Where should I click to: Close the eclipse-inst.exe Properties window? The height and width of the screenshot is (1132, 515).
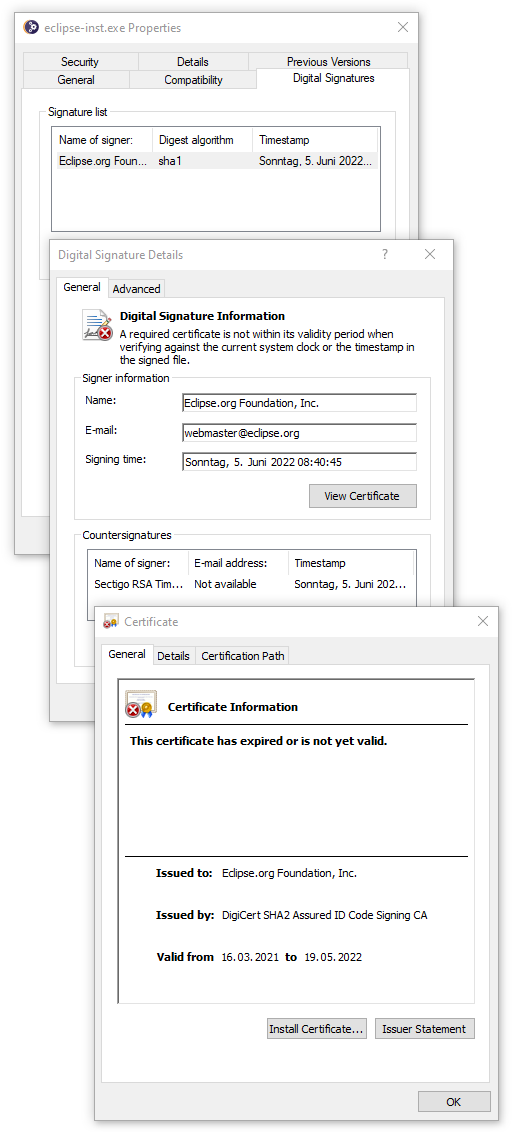(403, 27)
